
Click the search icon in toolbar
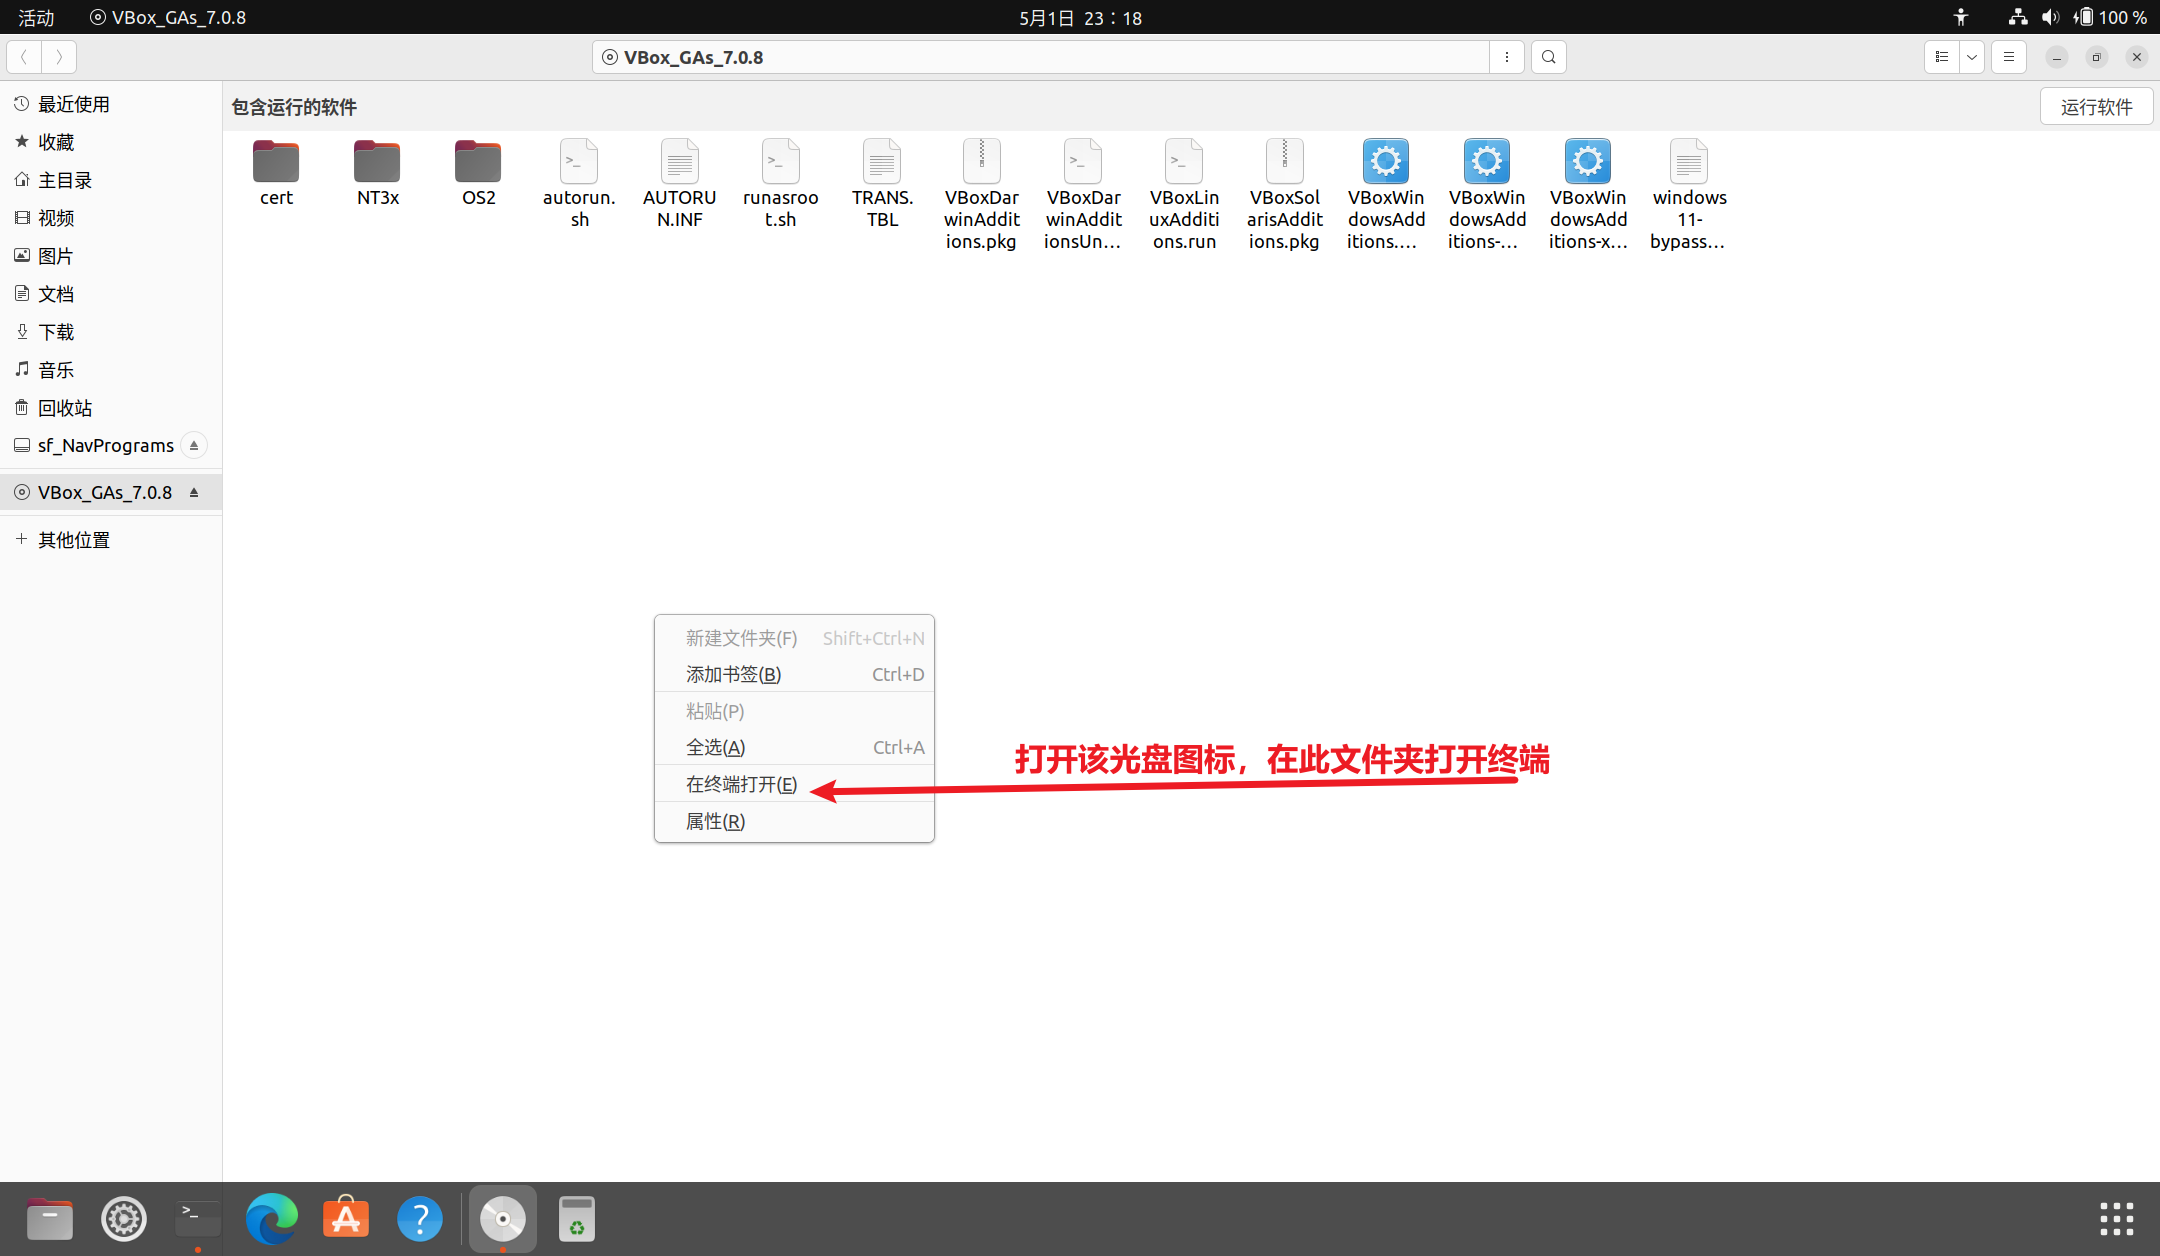(x=1548, y=57)
